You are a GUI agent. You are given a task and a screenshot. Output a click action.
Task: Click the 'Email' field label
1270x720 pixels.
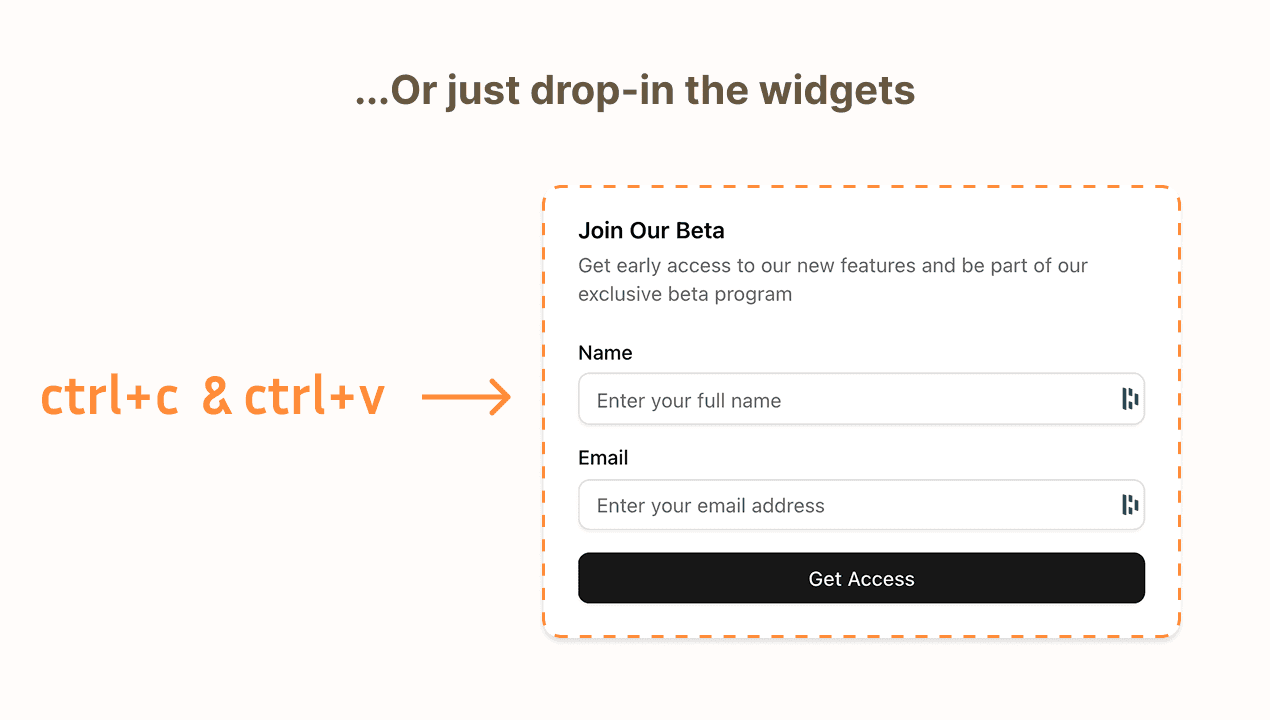click(602, 458)
